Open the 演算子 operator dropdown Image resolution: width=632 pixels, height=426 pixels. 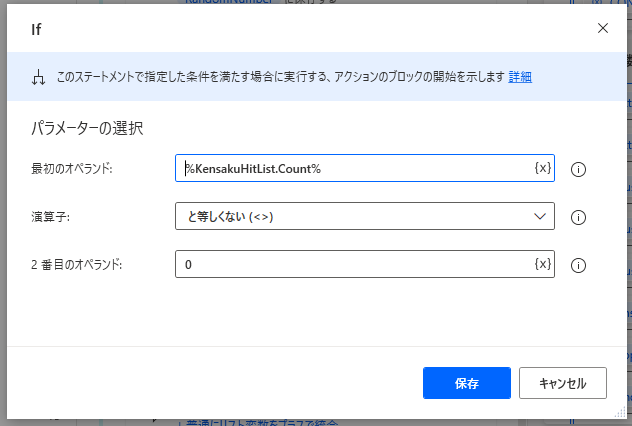tap(364, 216)
